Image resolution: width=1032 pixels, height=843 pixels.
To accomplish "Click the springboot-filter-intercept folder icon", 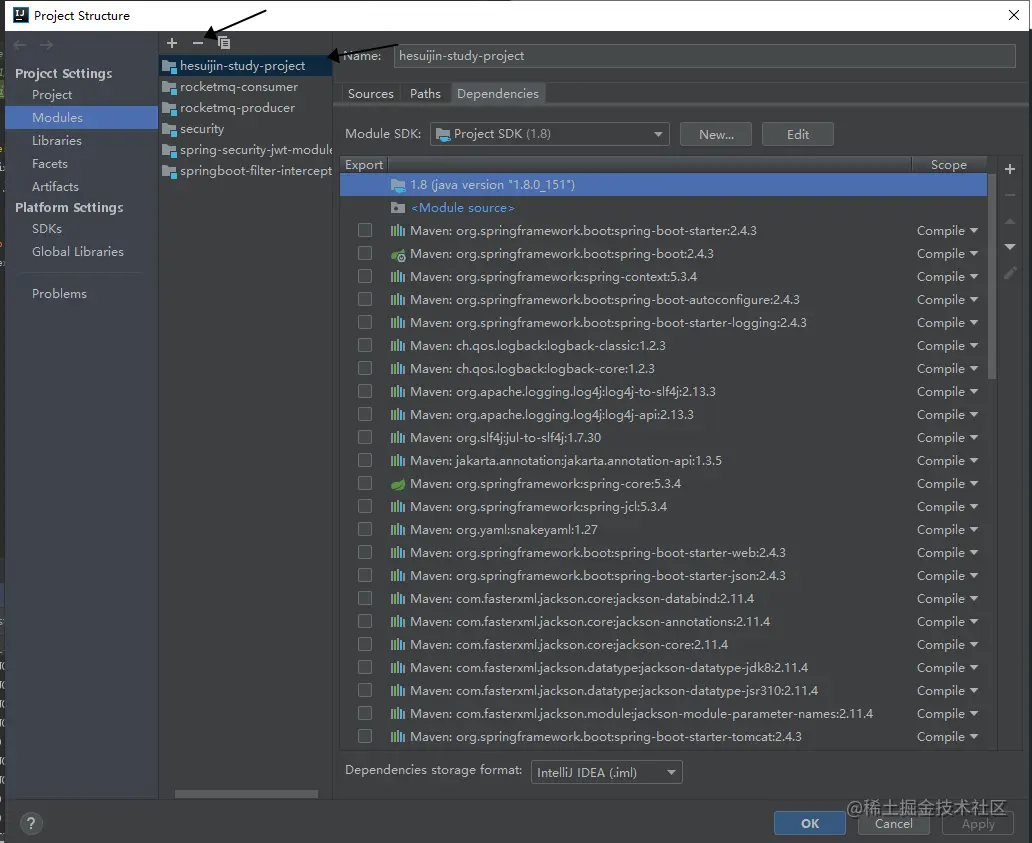I will [x=169, y=172].
